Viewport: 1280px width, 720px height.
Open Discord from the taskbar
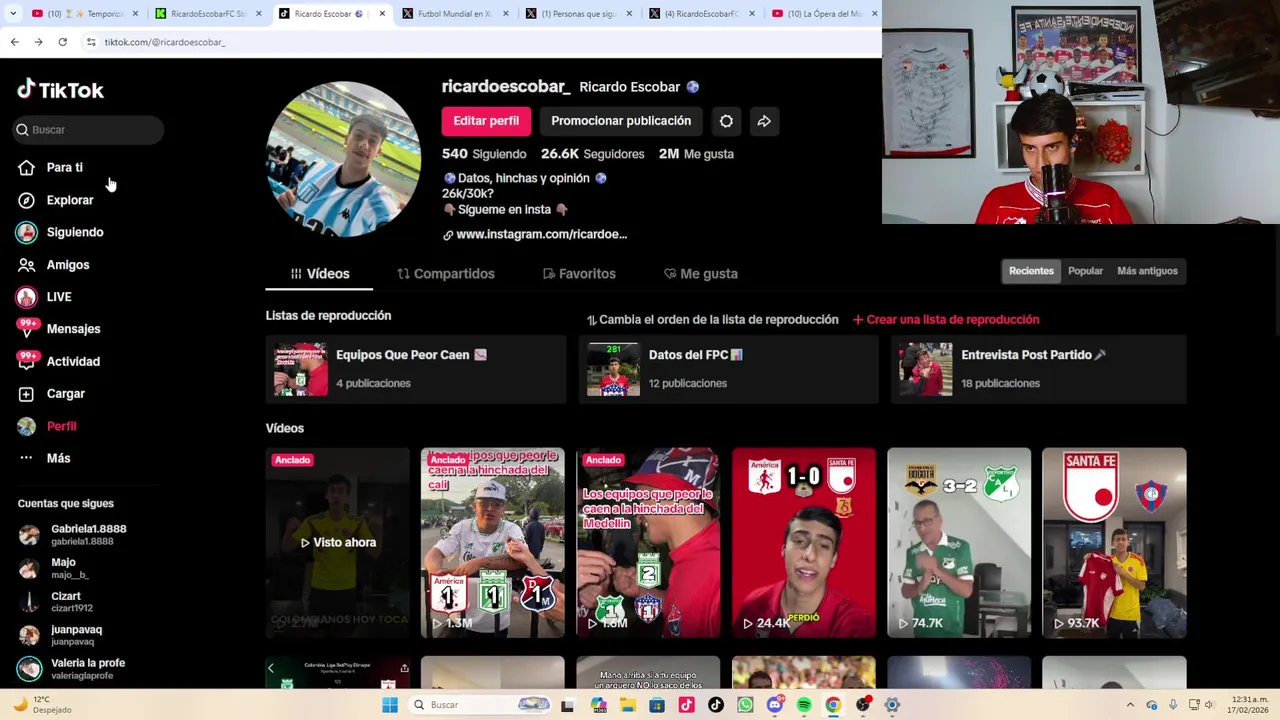[x=775, y=705]
